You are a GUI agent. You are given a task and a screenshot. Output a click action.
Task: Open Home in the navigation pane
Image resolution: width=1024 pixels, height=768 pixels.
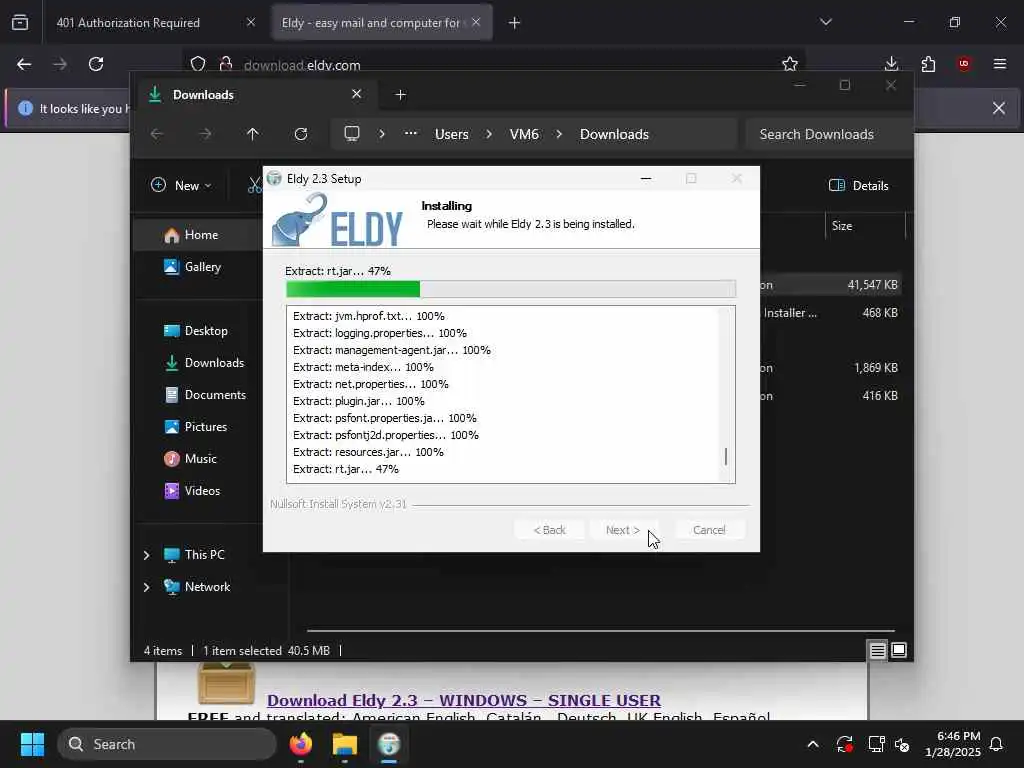(200, 235)
